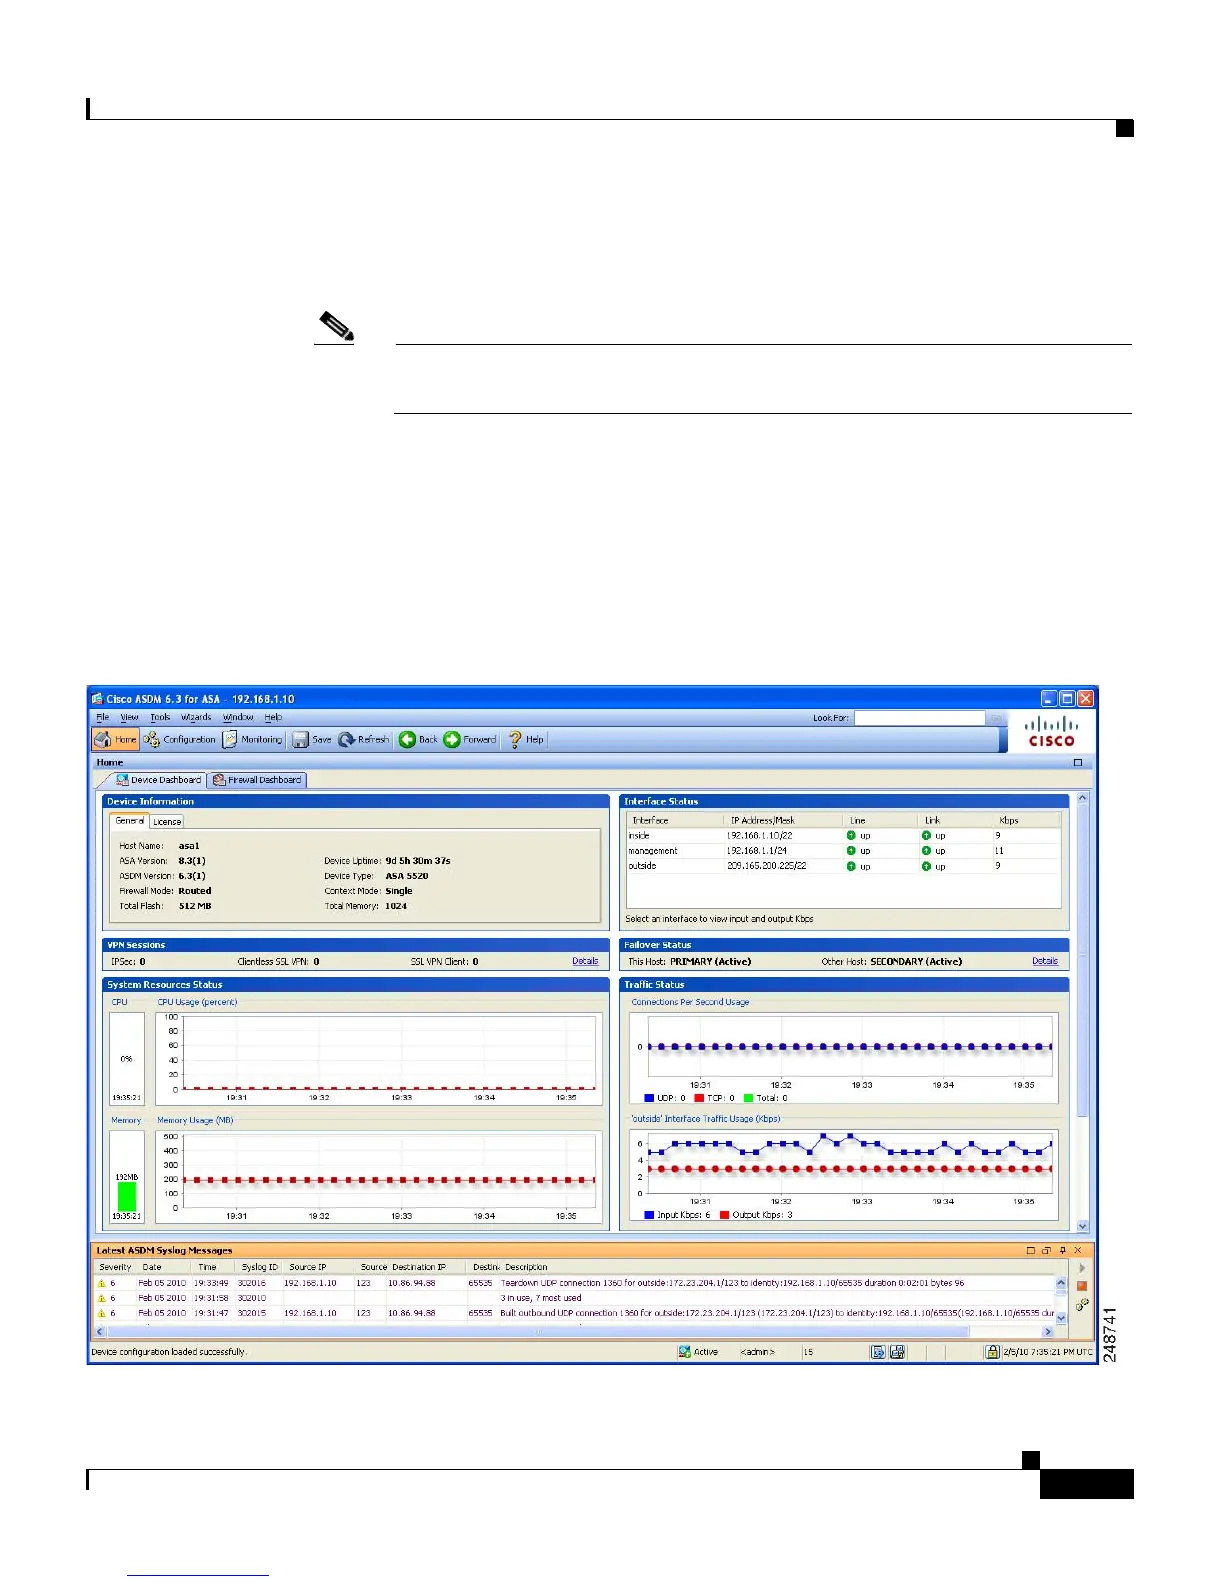Open the Window menu

pyautogui.click(x=238, y=717)
